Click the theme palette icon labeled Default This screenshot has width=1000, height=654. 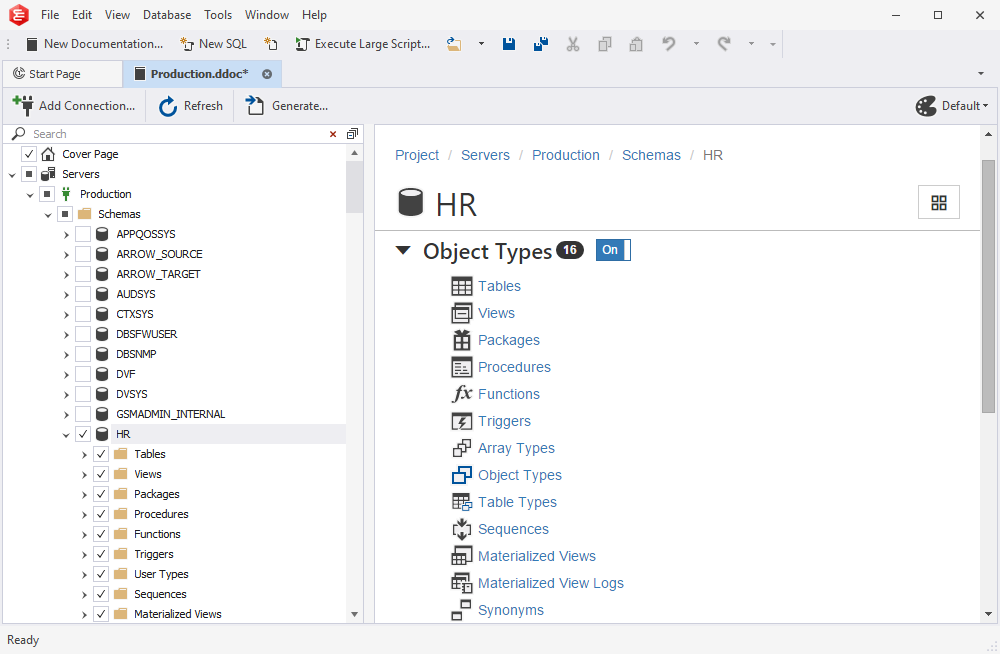pyautogui.click(x=924, y=105)
